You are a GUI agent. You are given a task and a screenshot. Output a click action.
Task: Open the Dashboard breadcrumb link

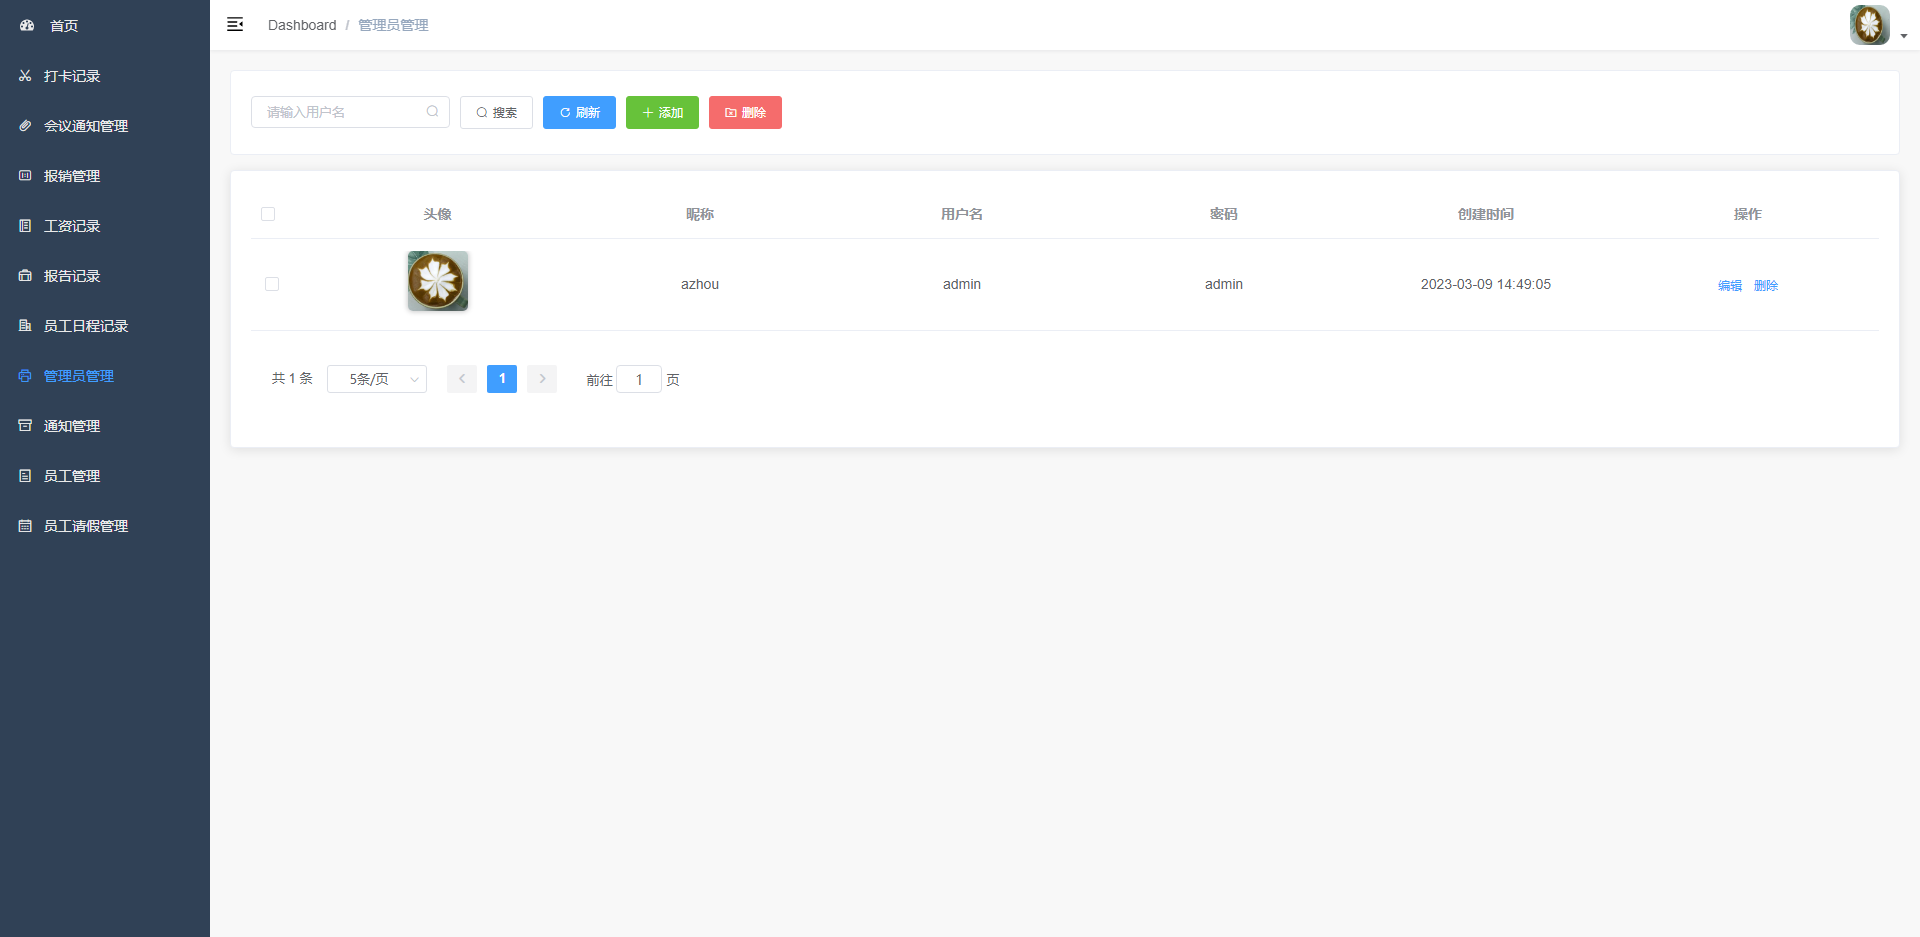pyautogui.click(x=302, y=24)
